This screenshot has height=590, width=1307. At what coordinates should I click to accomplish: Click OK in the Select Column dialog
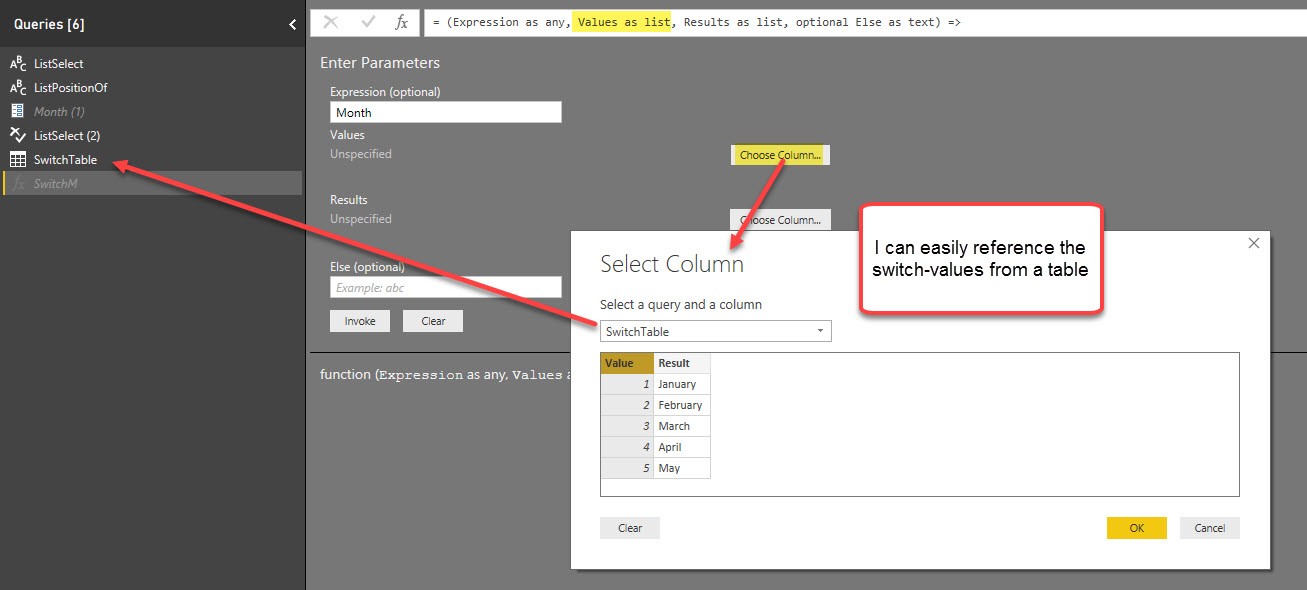tap(1136, 528)
